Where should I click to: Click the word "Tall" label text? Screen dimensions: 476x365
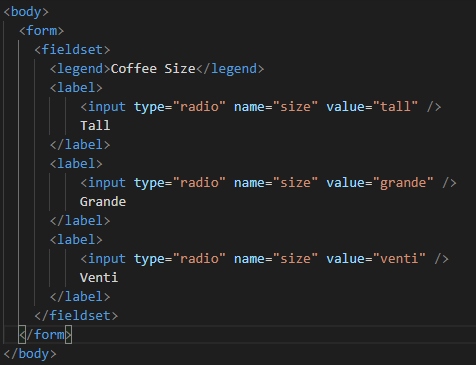[95, 126]
